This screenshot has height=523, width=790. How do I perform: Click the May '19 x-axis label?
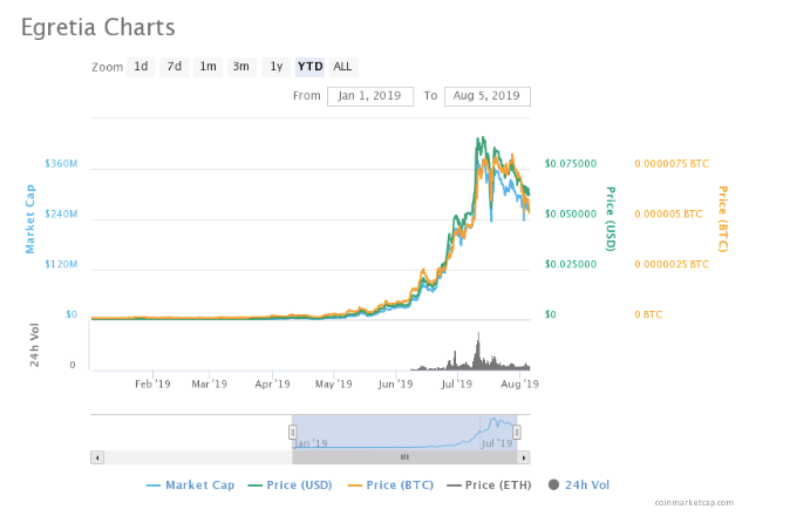[334, 384]
